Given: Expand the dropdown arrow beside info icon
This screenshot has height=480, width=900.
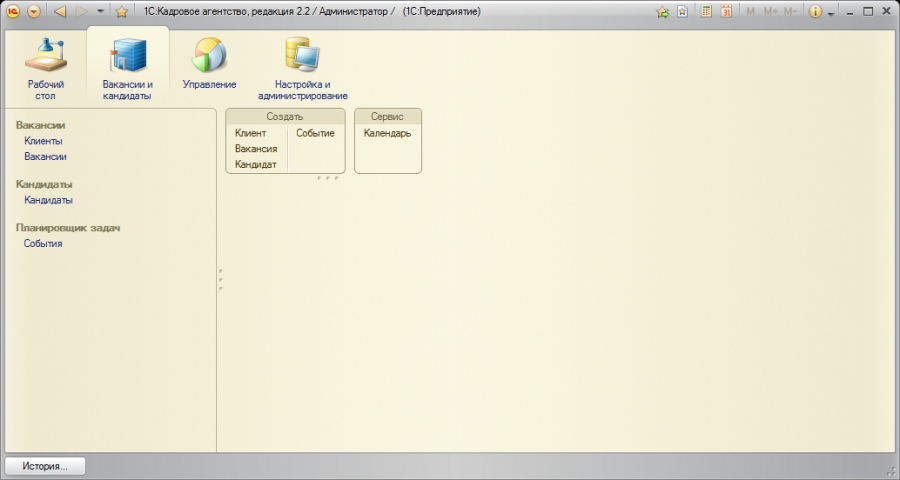Looking at the screenshot, I should [x=831, y=14].
